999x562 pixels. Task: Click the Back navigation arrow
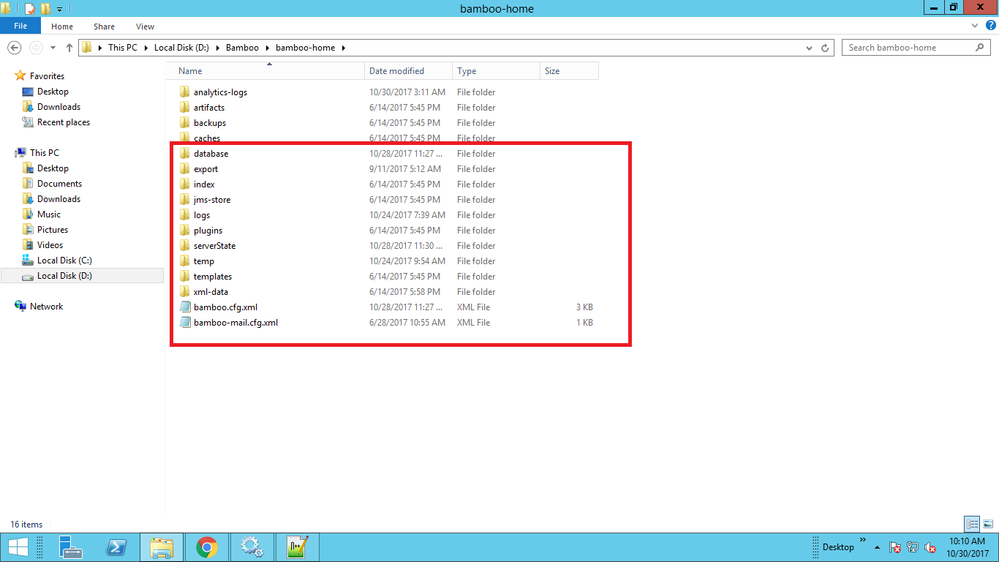click(x=14, y=48)
